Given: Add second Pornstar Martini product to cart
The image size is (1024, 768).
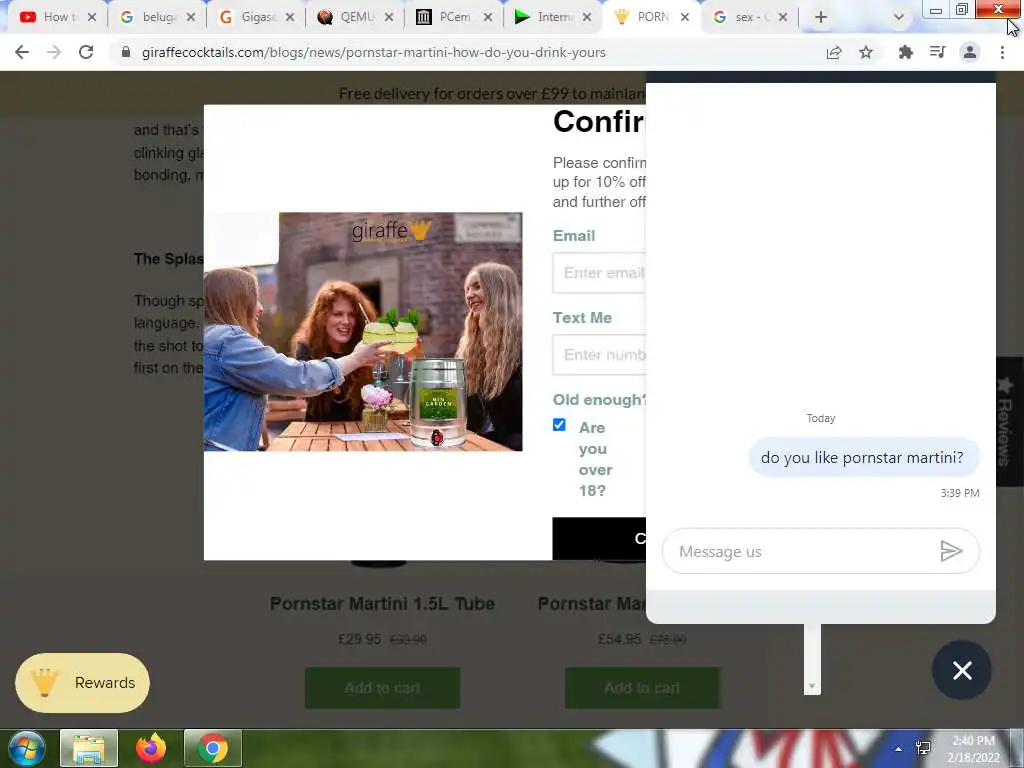Looking at the screenshot, I should point(642,688).
